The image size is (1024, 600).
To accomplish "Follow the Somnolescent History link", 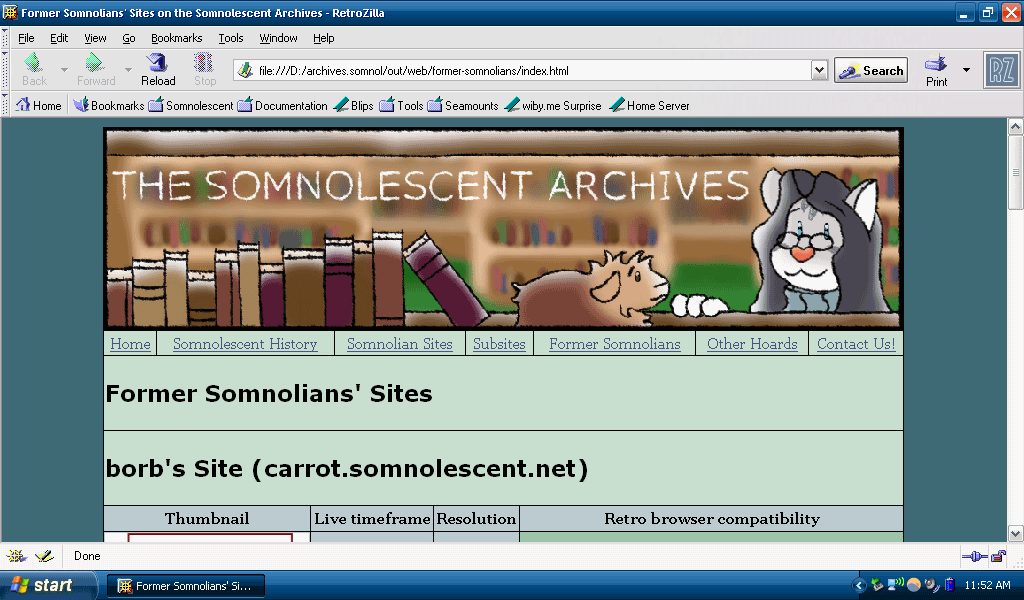I will pyautogui.click(x=245, y=344).
